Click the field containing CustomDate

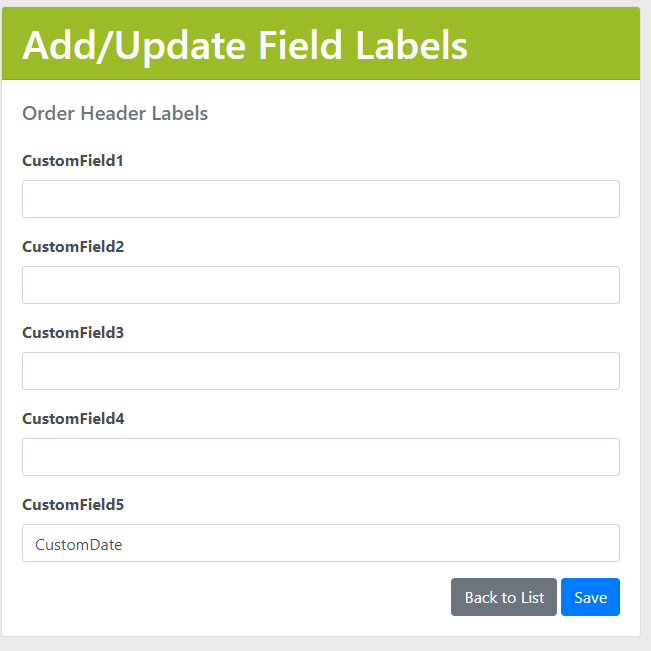click(320, 543)
